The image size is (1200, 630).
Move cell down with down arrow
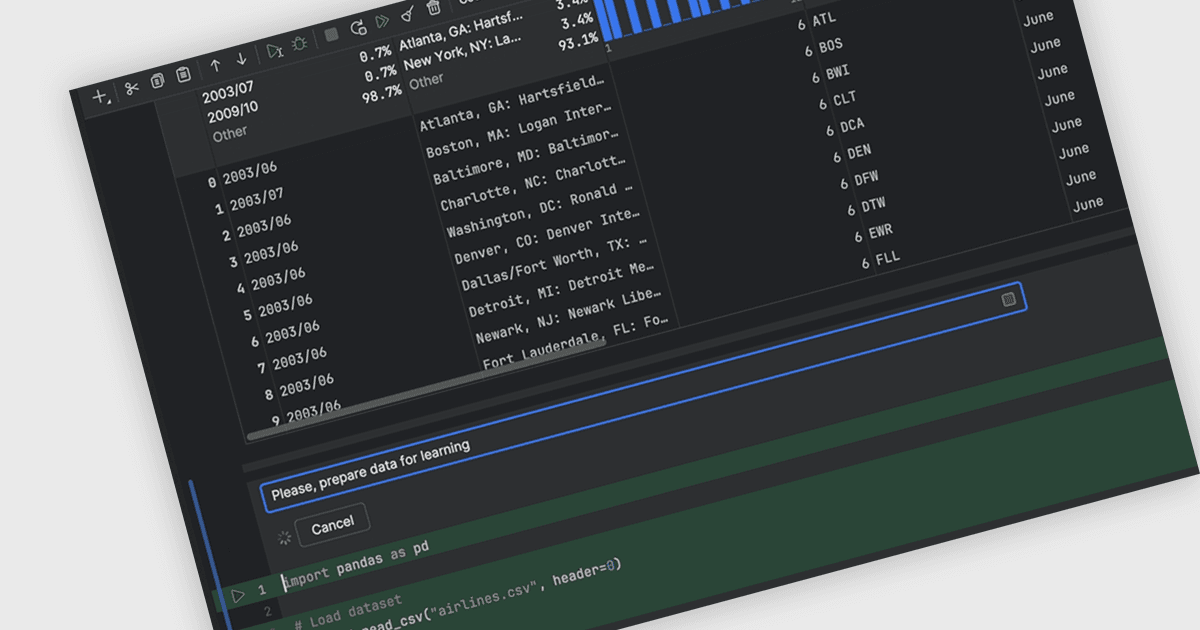[241, 59]
